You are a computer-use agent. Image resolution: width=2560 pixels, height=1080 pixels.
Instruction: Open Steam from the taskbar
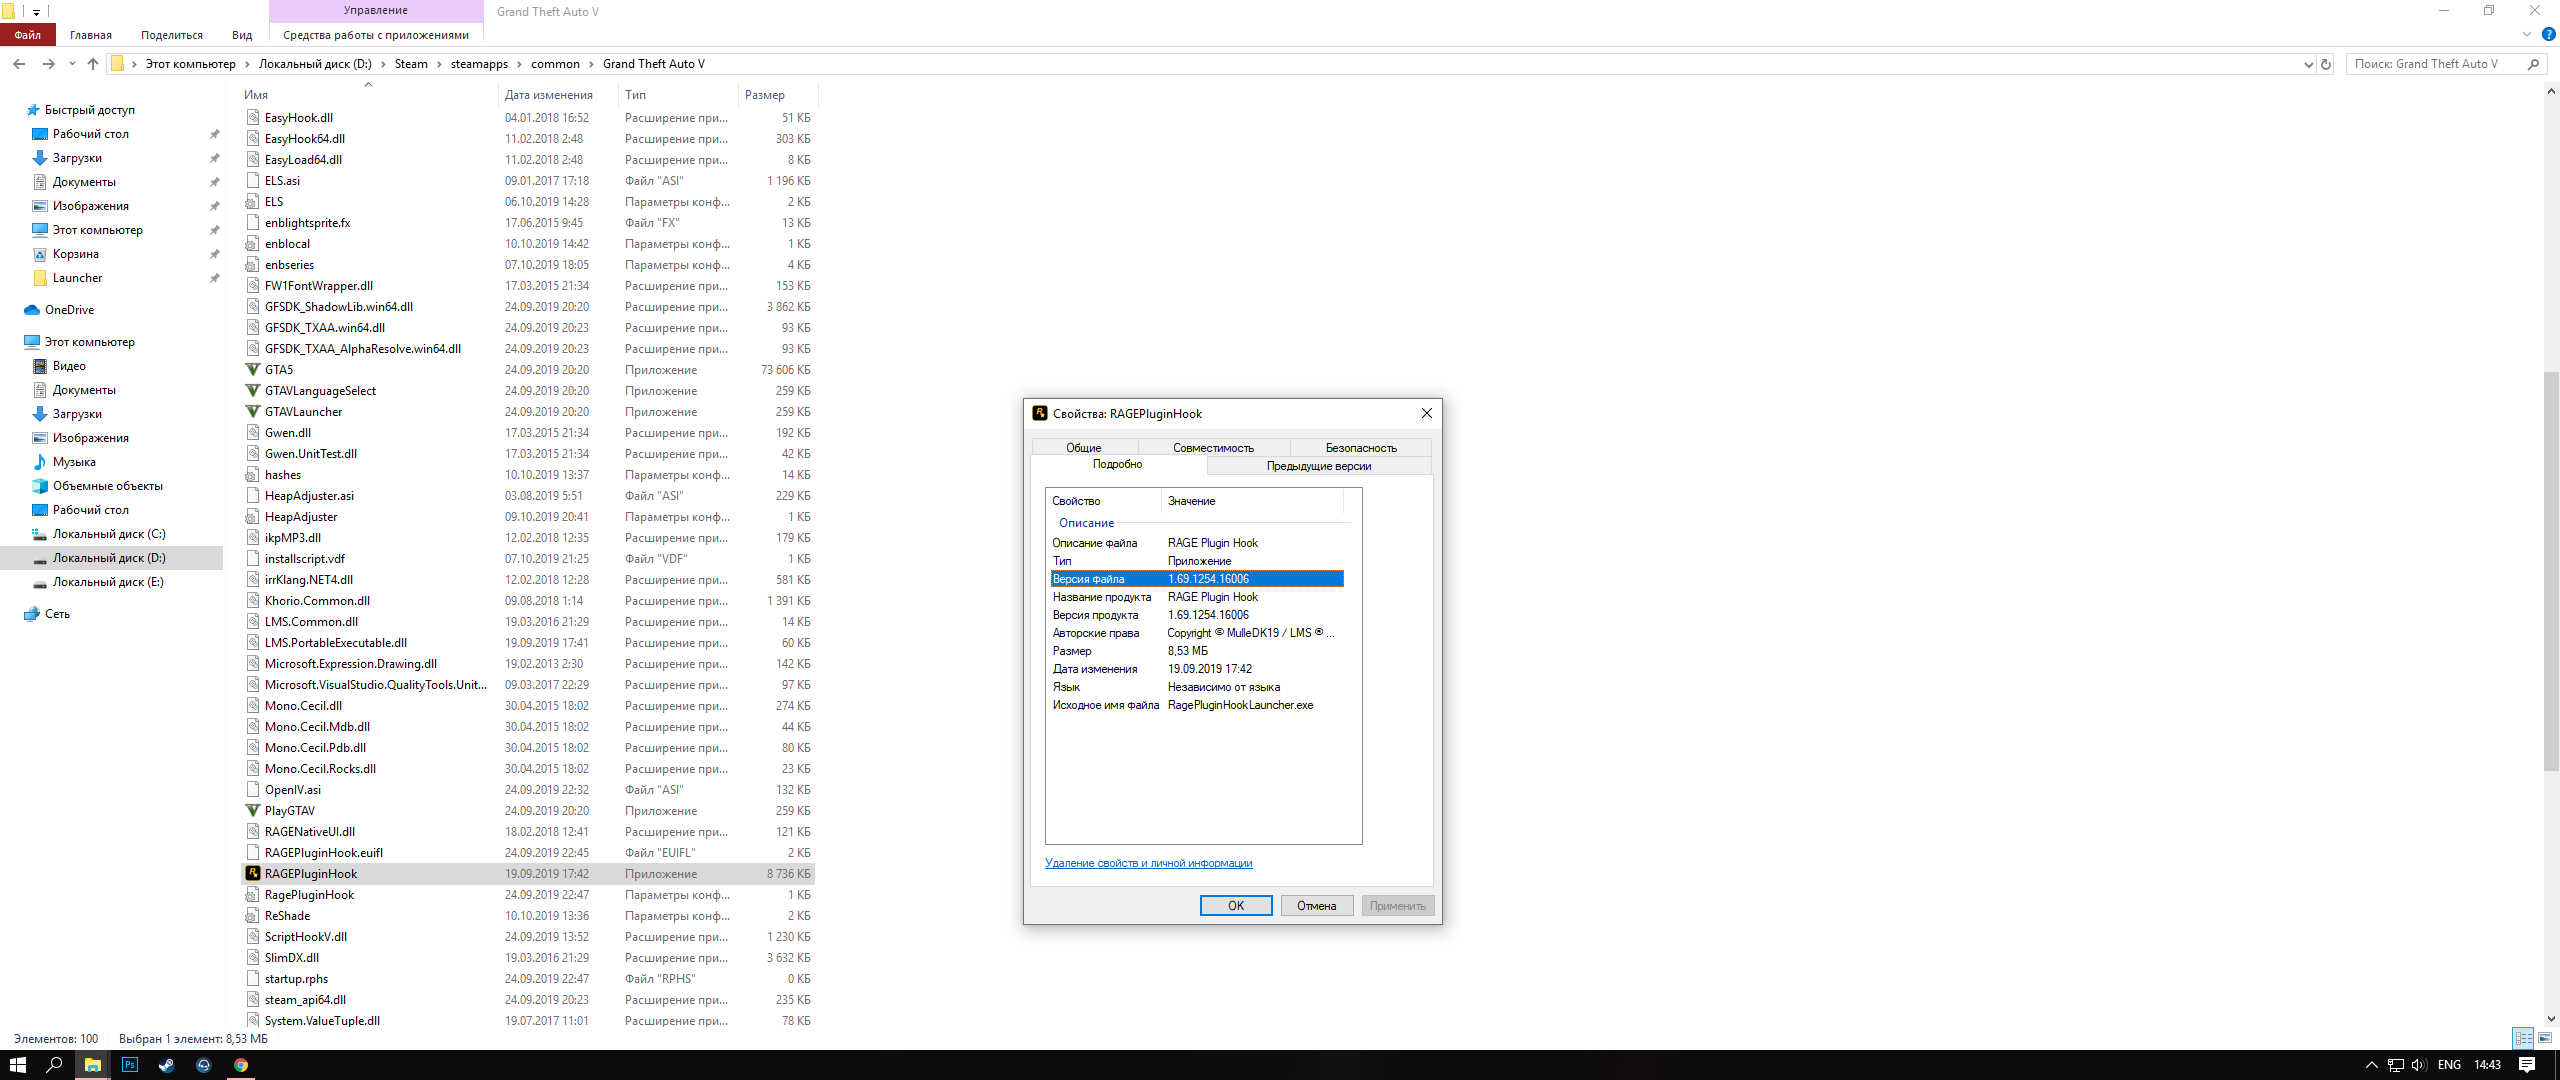(167, 1065)
